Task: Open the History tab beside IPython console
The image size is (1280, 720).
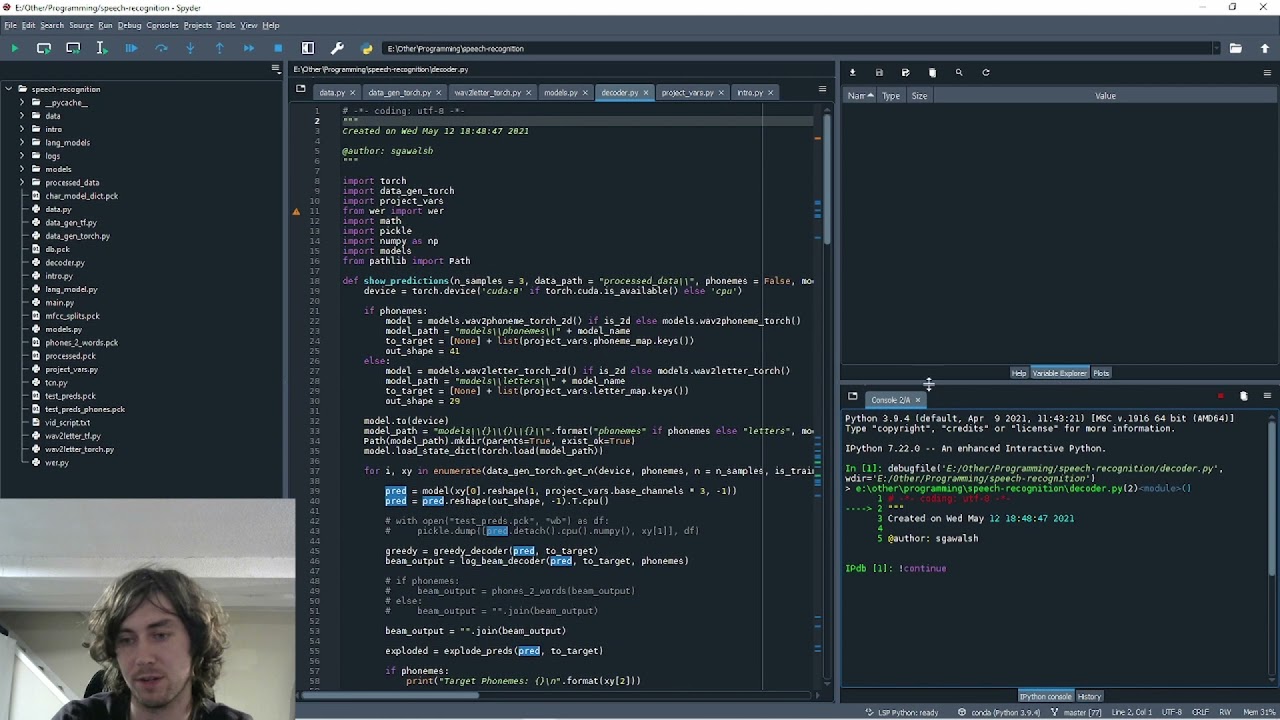Action: tap(1089, 696)
